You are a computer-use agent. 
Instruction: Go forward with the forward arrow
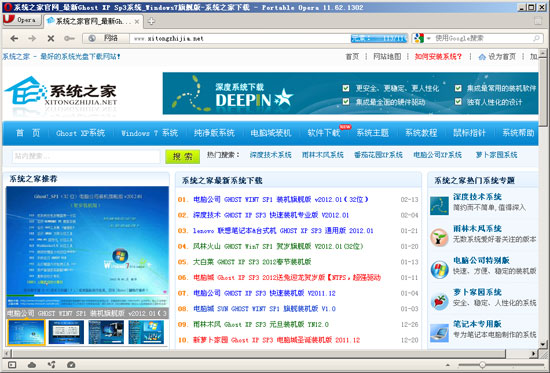[x=32, y=38]
